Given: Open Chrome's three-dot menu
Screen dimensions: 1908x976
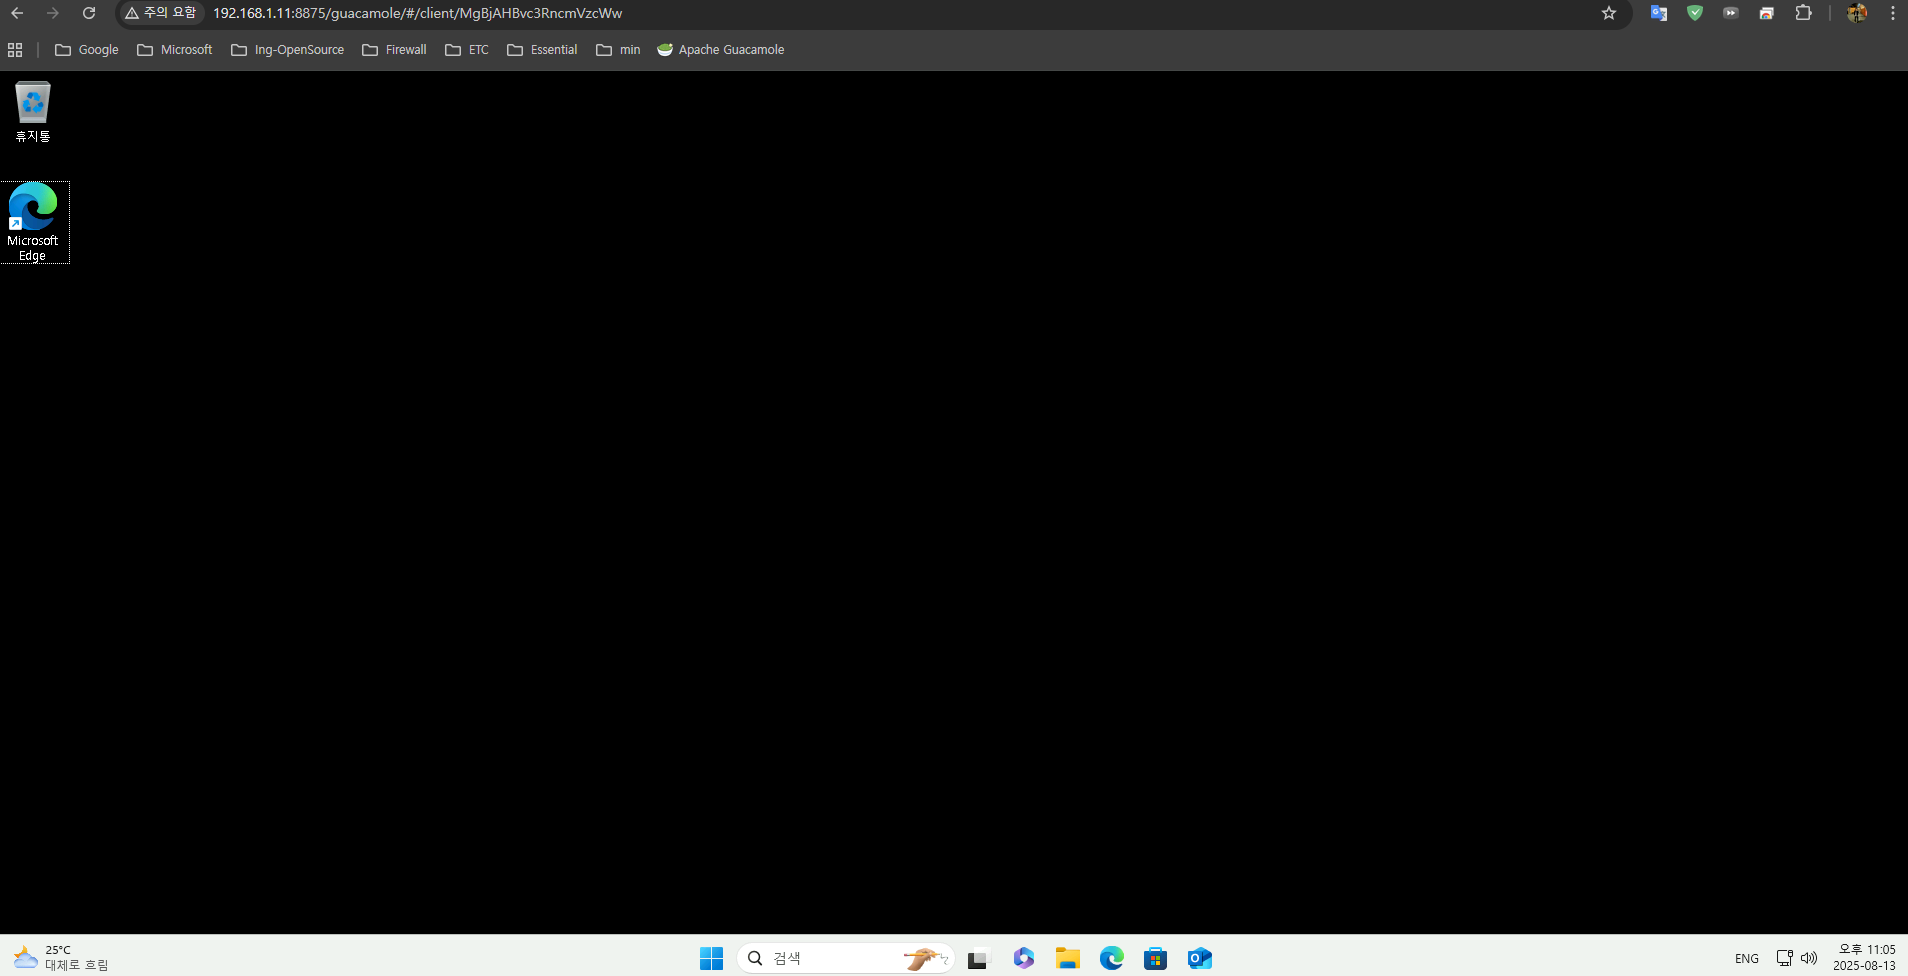Looking at the screenshot, I should pos(1893,13).
